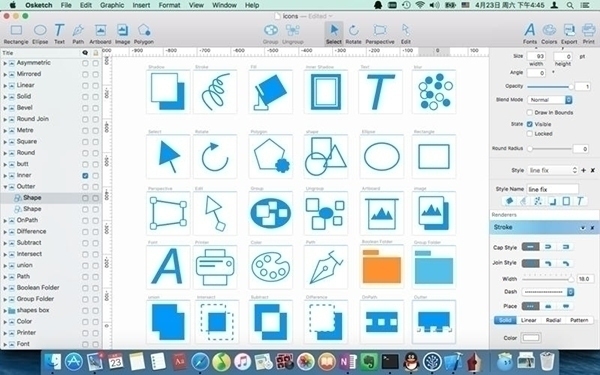Open the Graphic menu

click(112, 5)
